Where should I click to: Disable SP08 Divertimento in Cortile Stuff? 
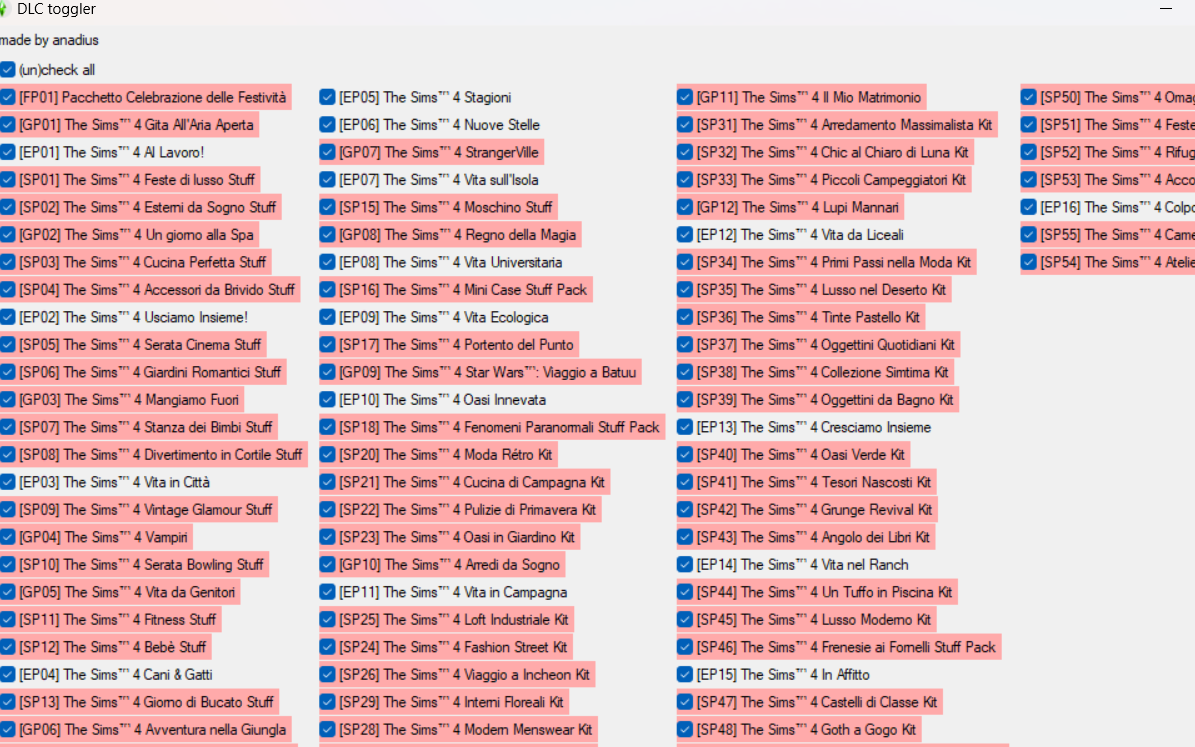[x=8, y=454]
